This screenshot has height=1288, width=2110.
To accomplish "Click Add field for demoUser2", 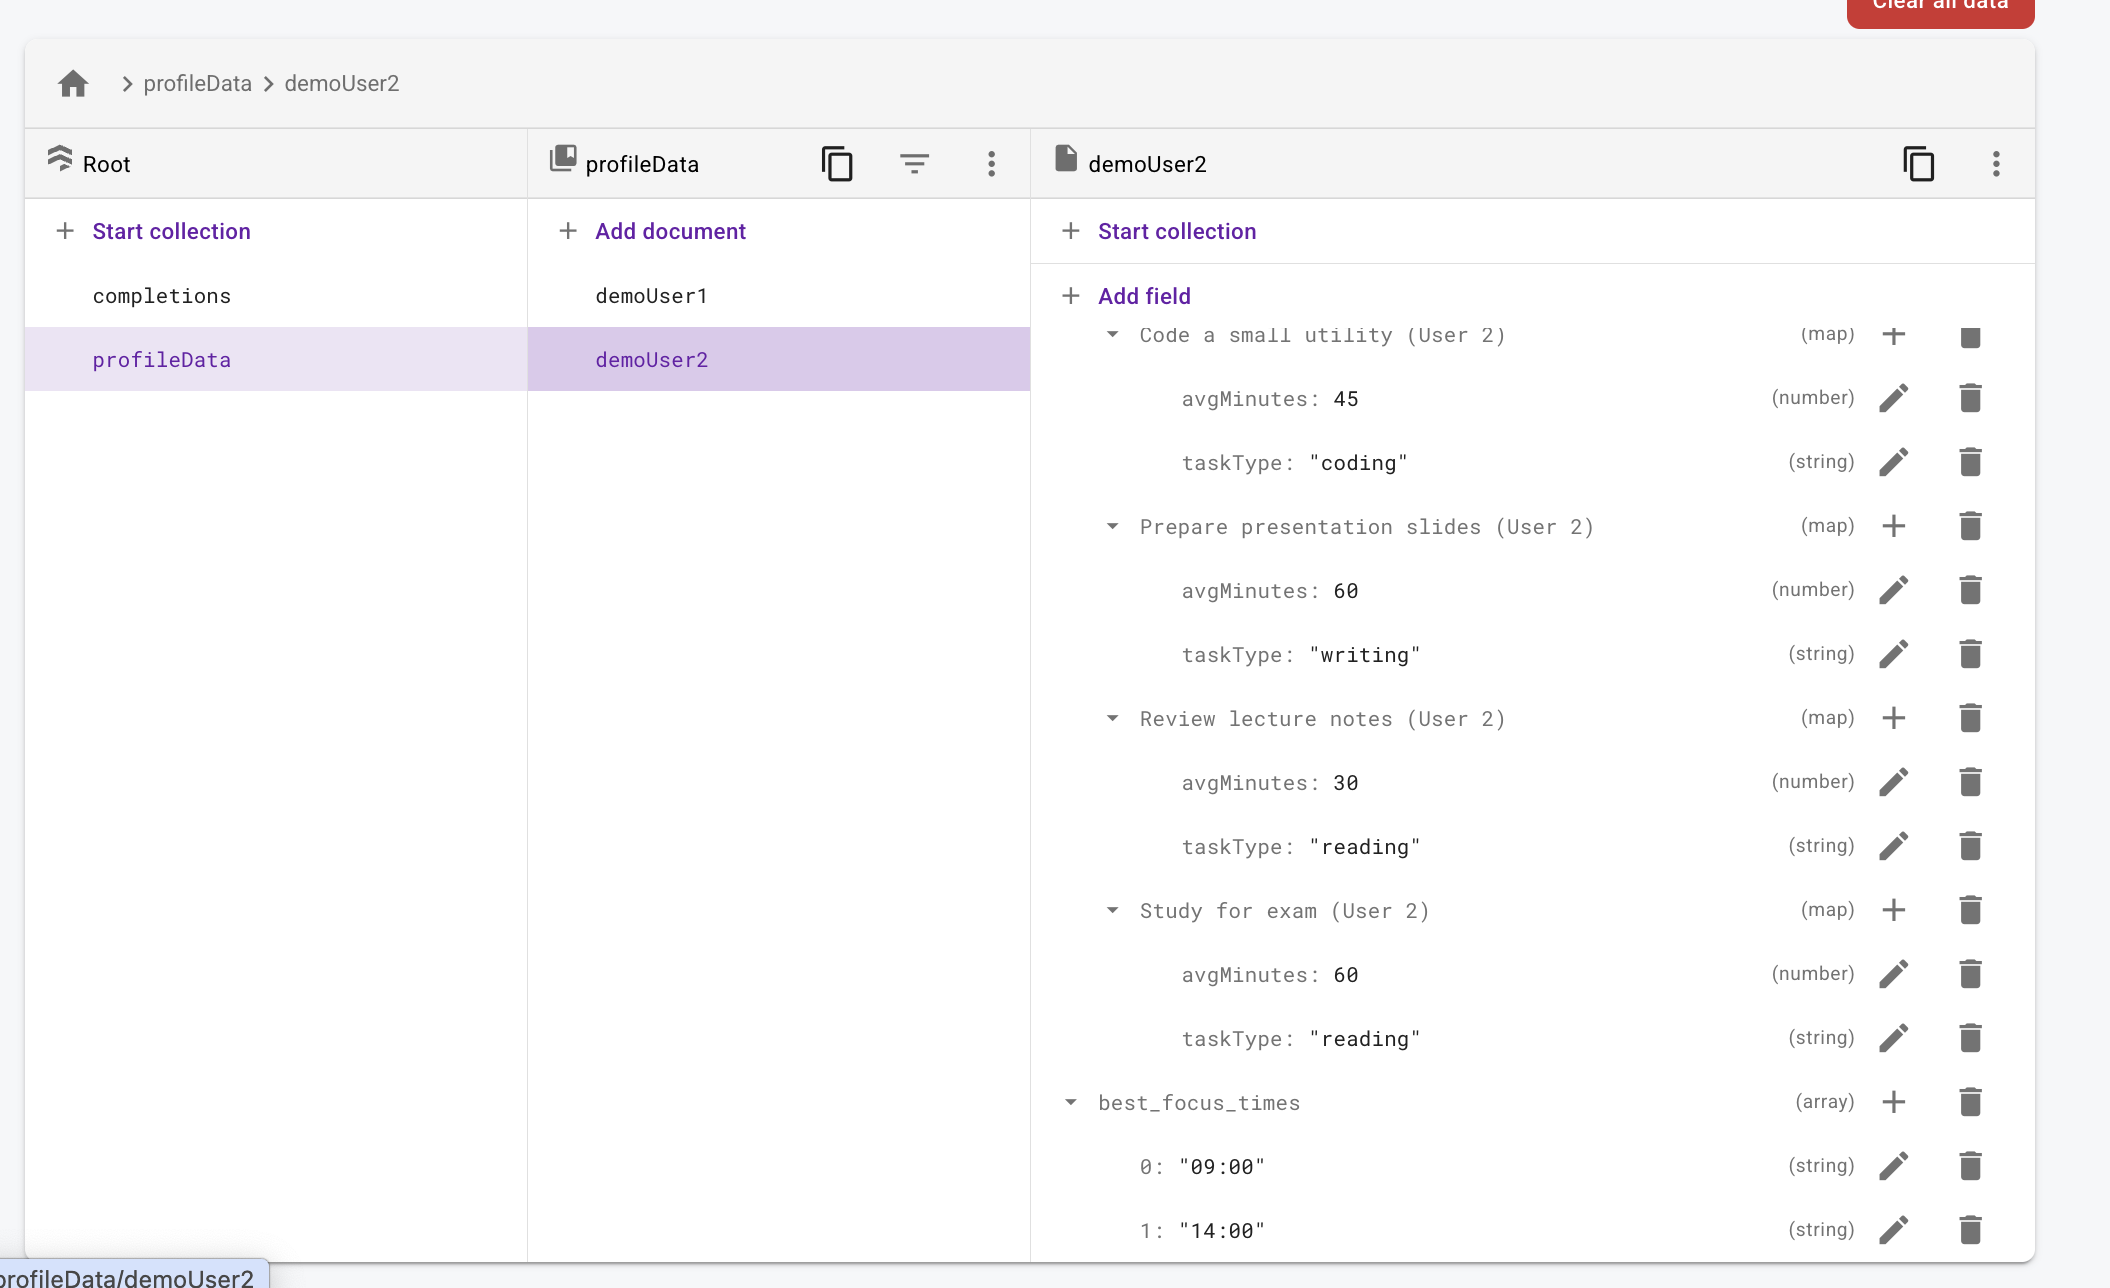I will tap(1144, 296).
